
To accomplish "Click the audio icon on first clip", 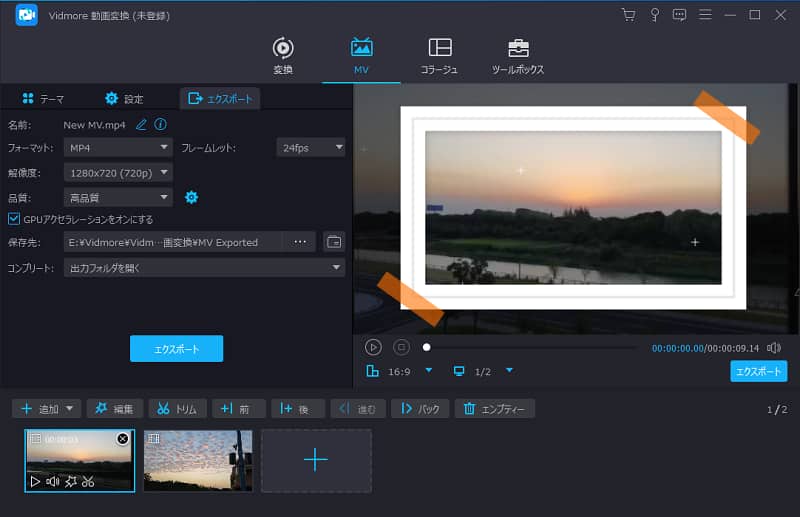I will tap(53, 481).
